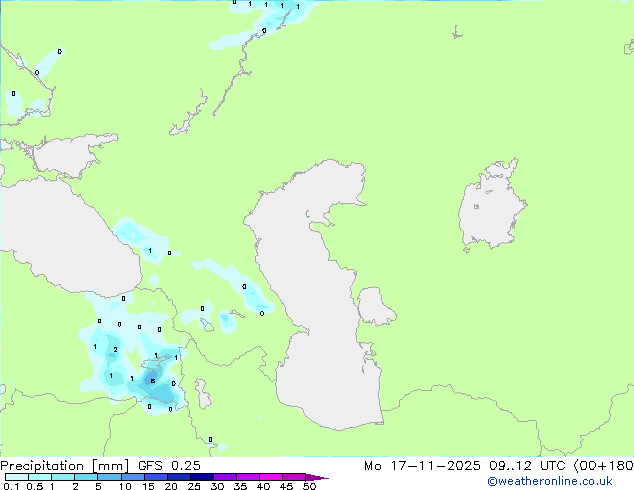This screenshot has width=634, height=490.
Task: Select the 45–50 mm legend color swatch
Action: (x=294, y=477)
